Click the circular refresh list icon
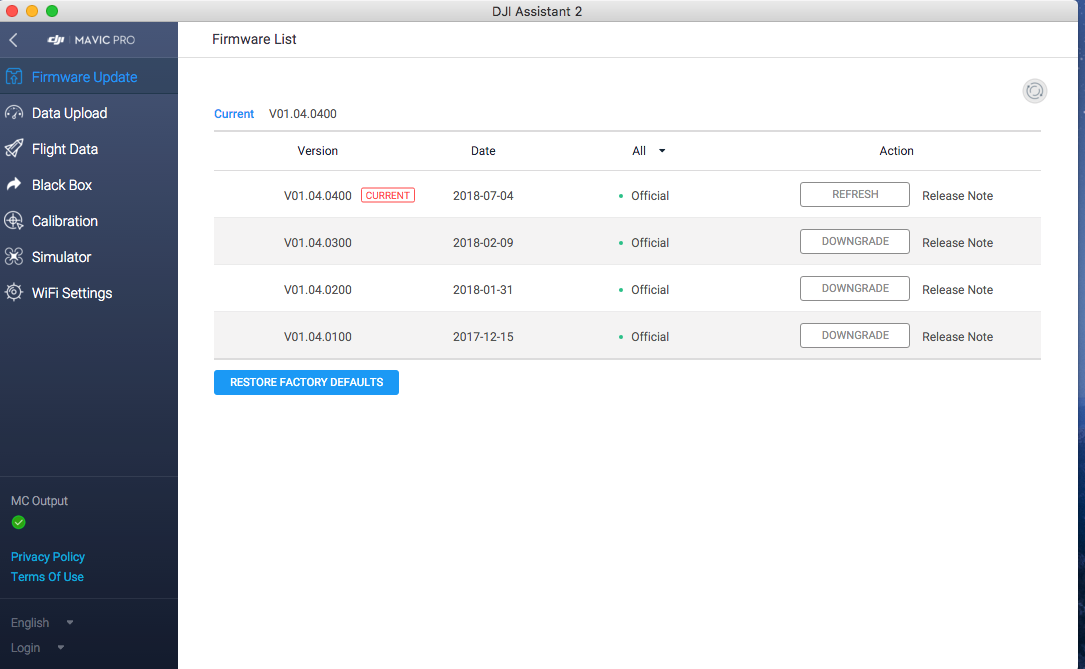 click(1034, 91)
